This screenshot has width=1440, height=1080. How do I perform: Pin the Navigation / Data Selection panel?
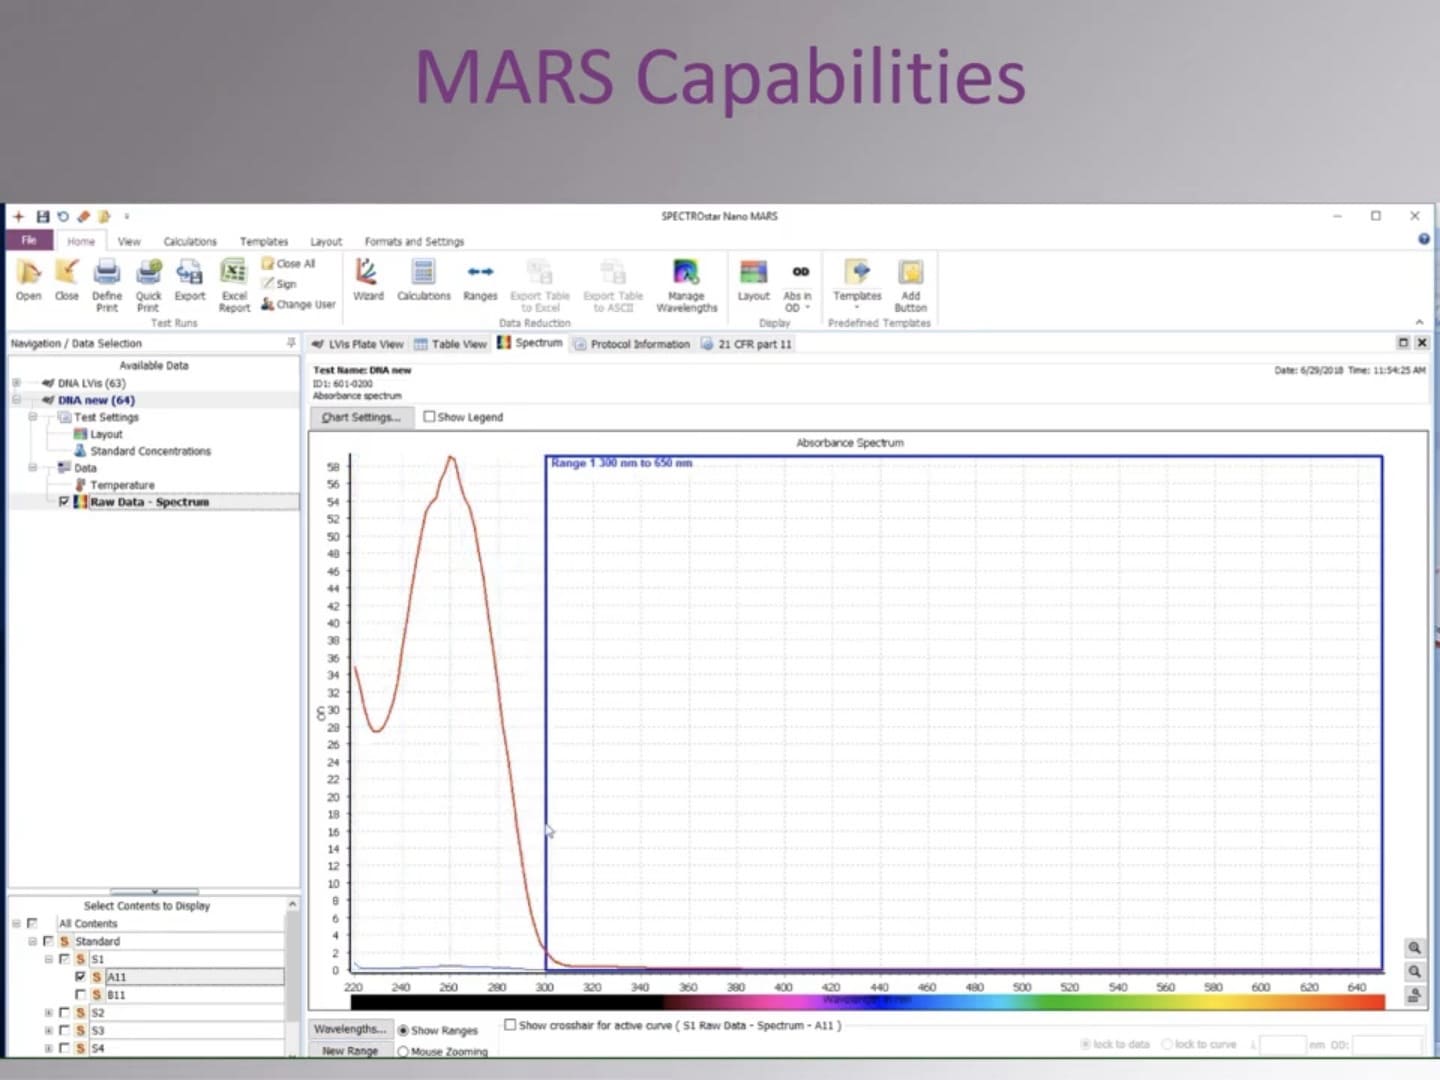click(291, 343)
